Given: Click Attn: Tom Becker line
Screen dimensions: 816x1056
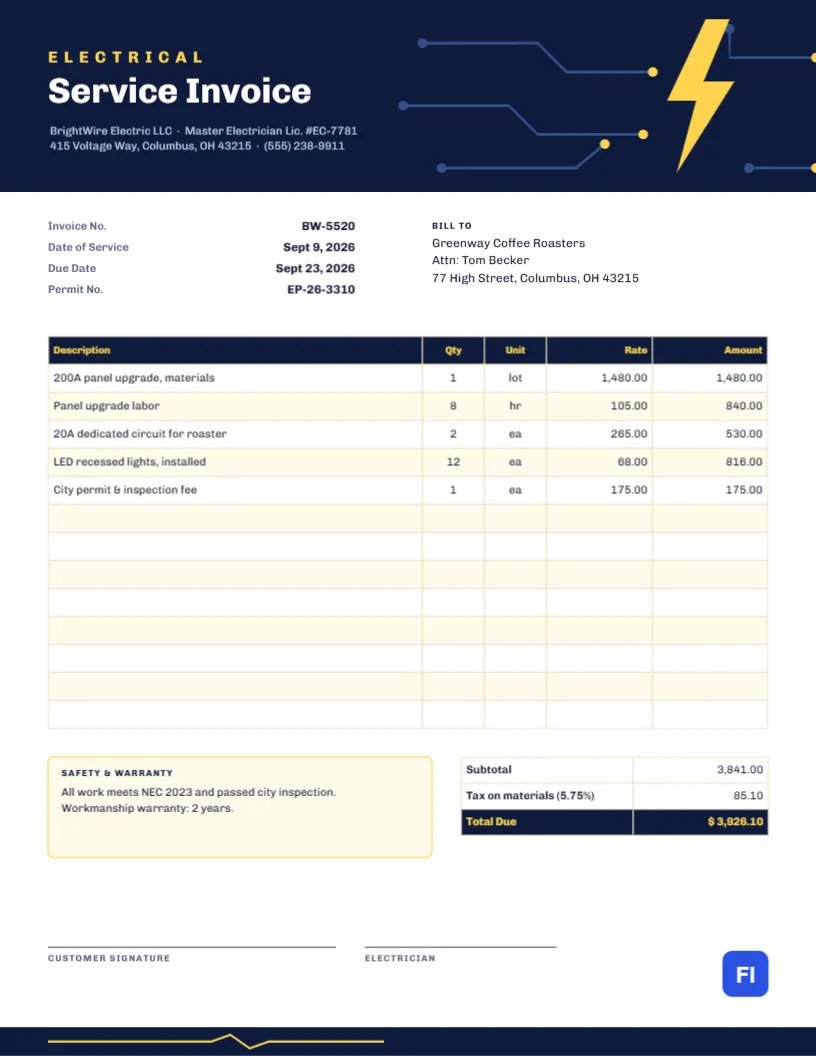Looking at the screenshot, I should [480, 260].
